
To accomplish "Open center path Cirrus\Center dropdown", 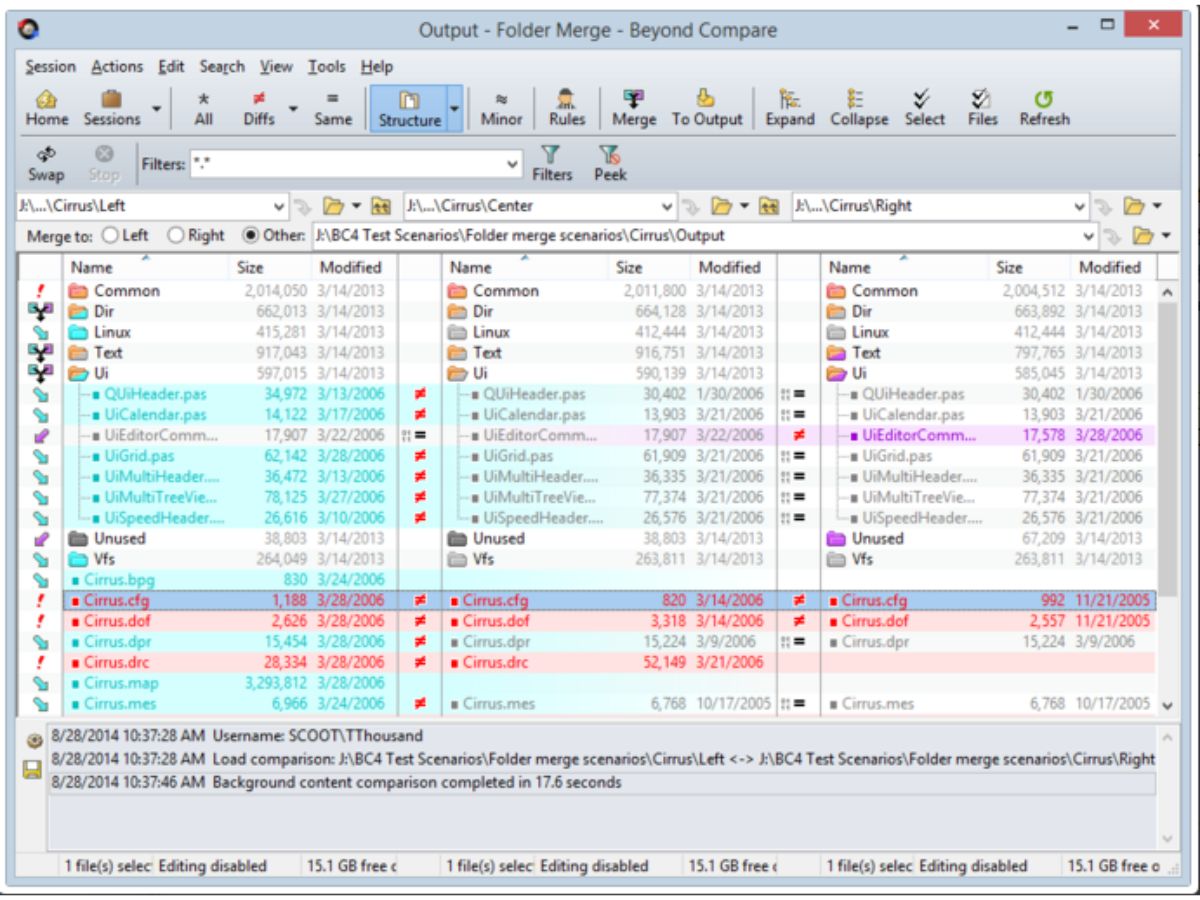I will coord(668,207).
